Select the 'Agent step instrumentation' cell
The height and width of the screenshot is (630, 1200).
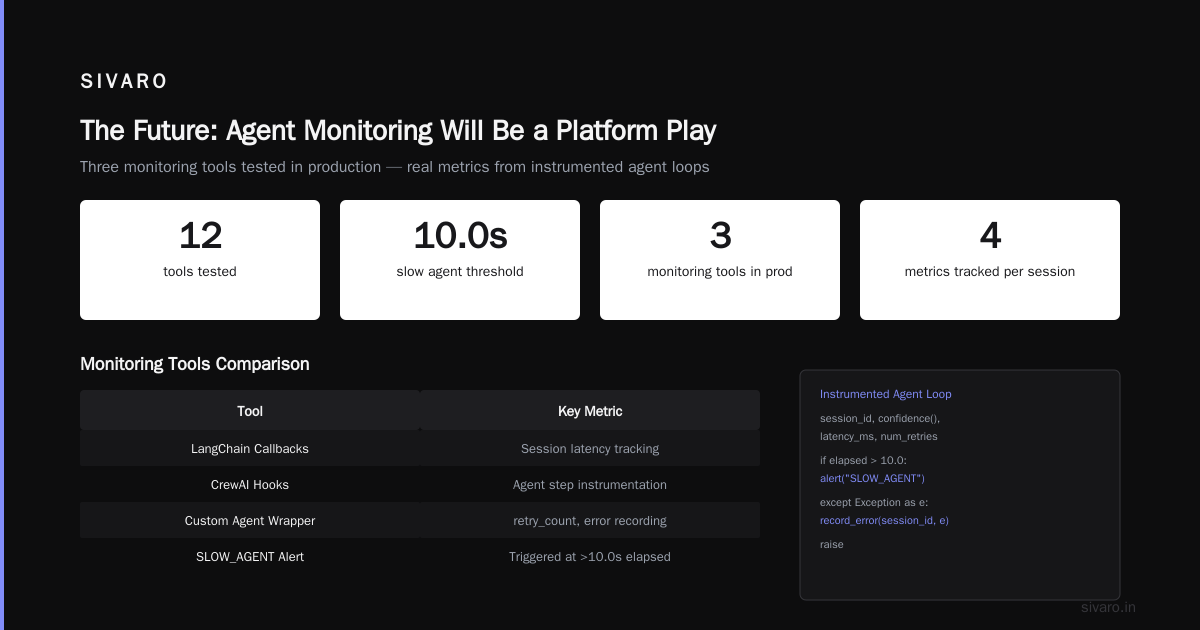point(590,485)
